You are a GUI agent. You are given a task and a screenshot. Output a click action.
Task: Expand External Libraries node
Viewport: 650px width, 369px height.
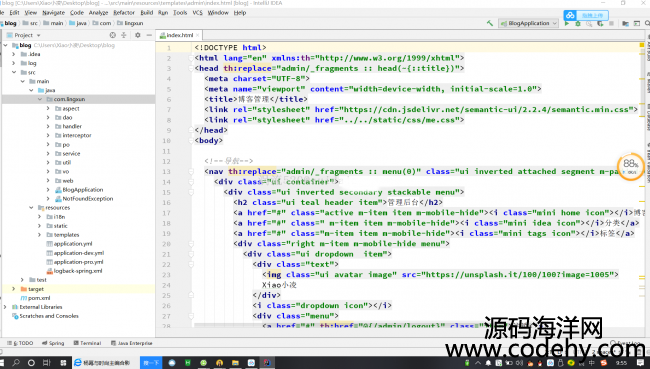(5, 307)
